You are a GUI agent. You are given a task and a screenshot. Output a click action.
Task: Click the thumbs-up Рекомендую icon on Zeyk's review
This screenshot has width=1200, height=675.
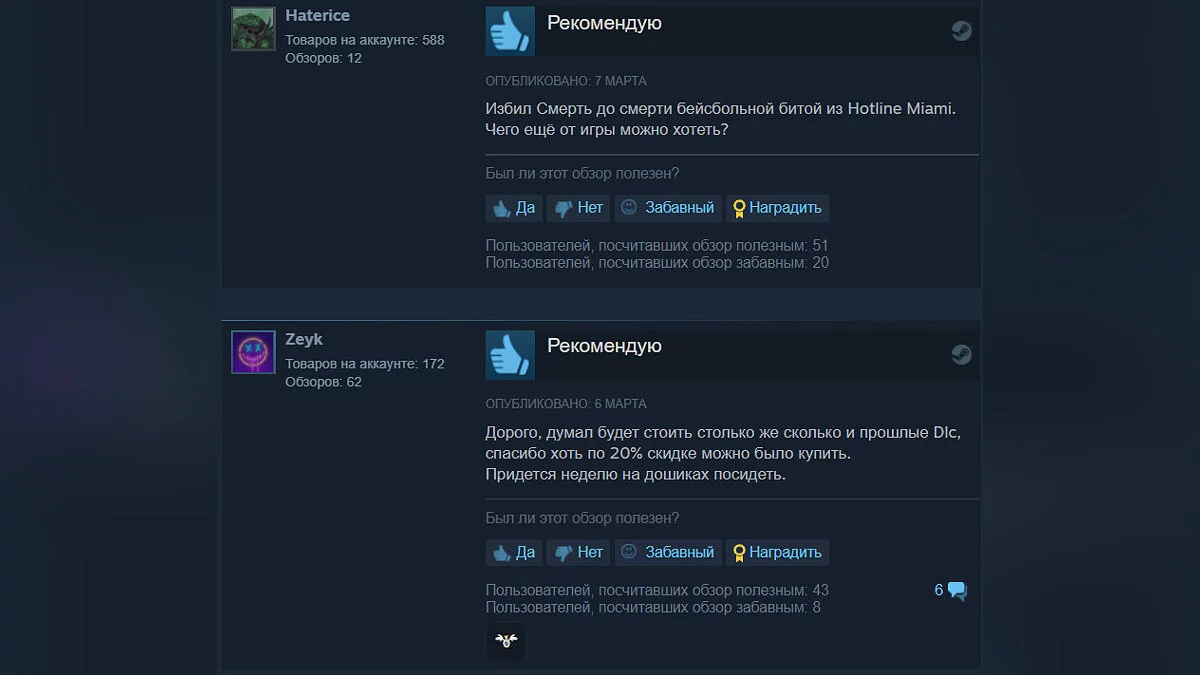coord(510,355)
